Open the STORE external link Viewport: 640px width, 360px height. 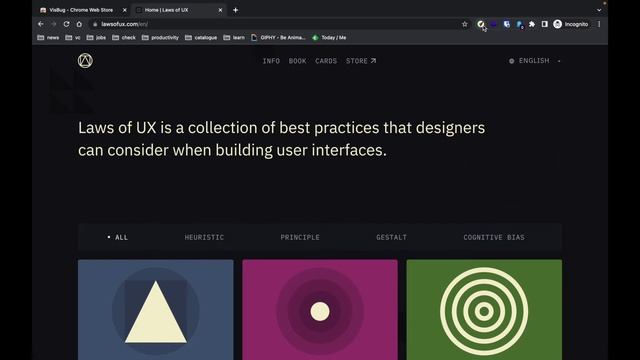point(361,61)
